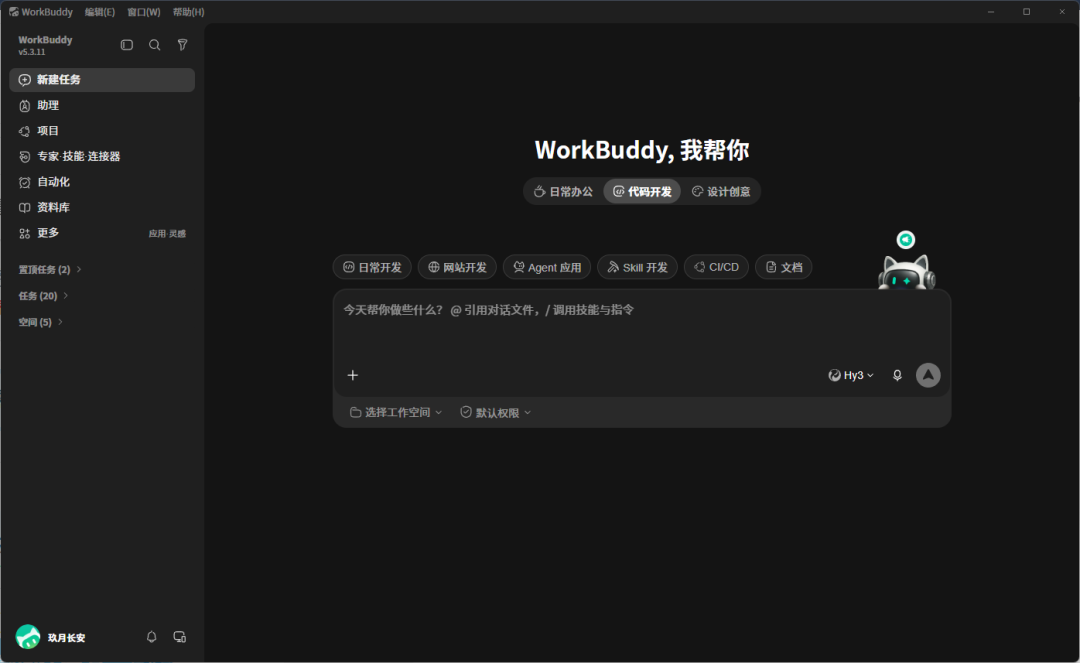Click the robot cat mascot
Viewport: 1080px width, 663px height.
click(906, 272)
